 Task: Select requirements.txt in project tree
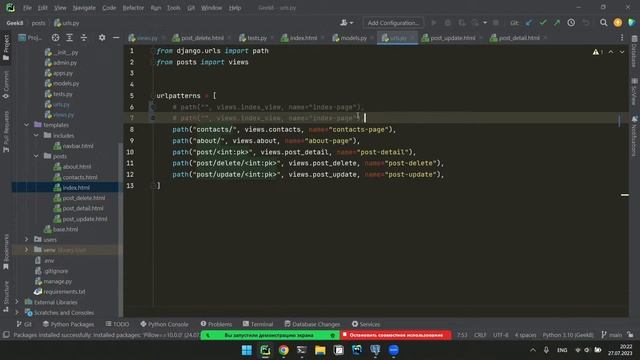click(60, 291)
